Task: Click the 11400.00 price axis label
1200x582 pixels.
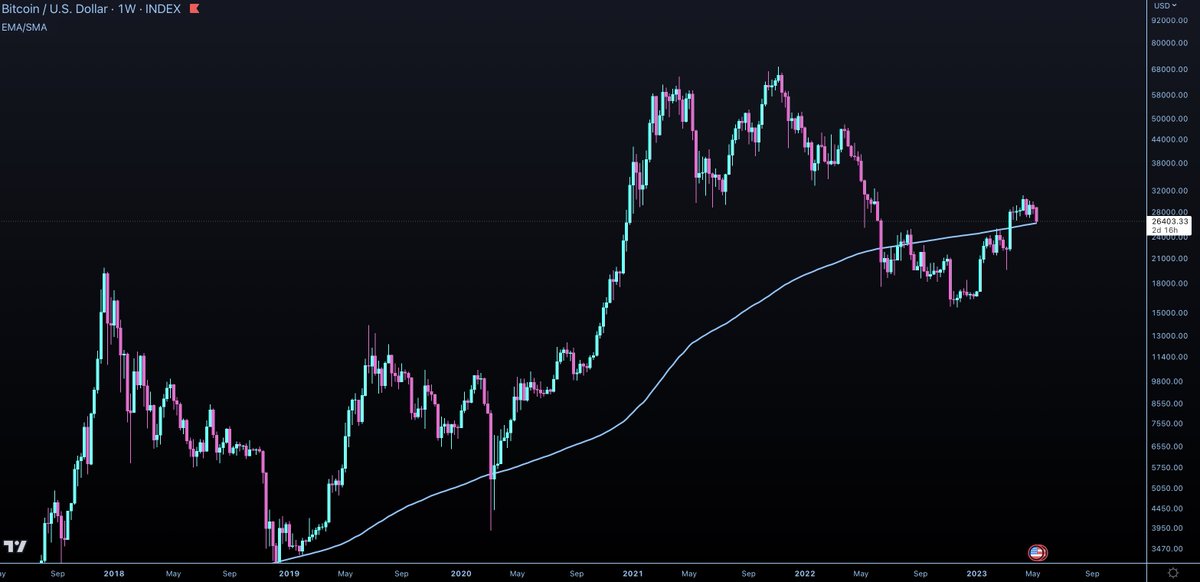Action: [1169, 358]
